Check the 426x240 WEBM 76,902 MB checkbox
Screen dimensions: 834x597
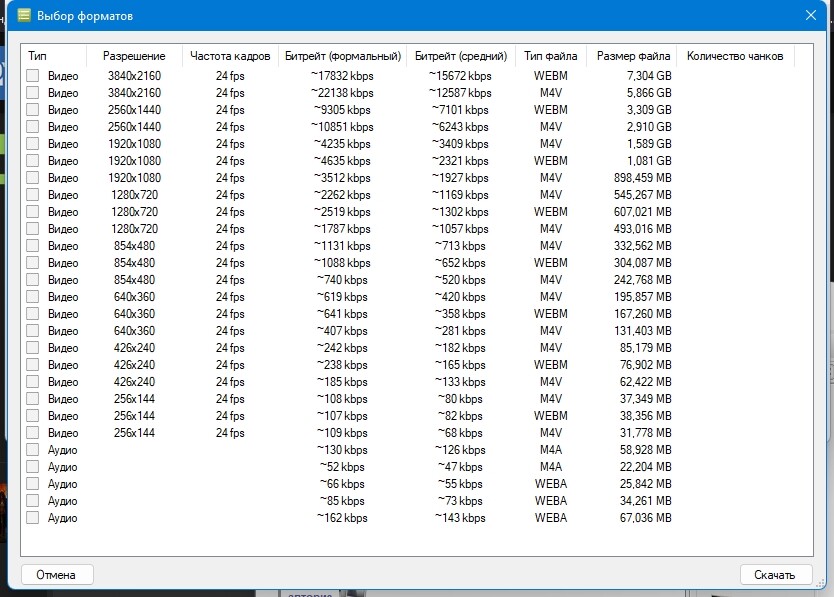32,364
